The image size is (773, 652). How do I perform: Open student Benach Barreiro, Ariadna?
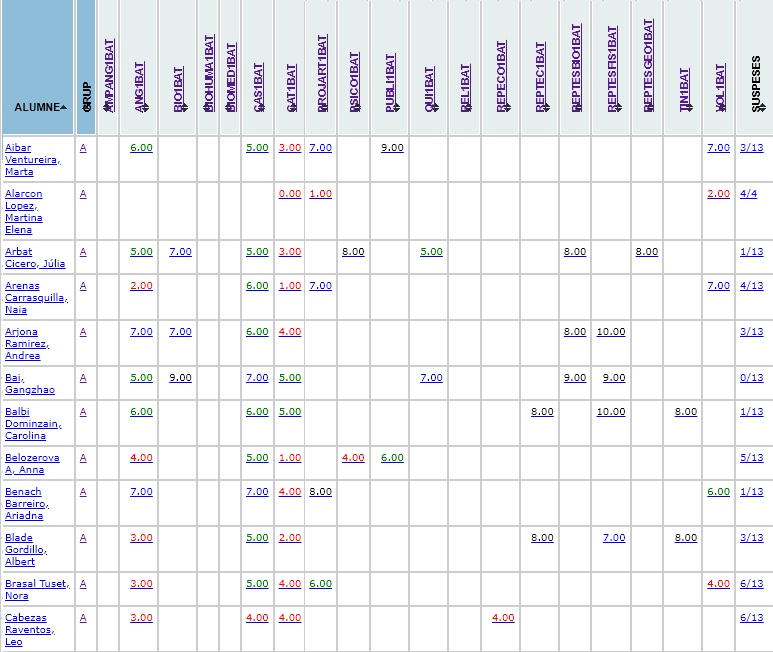pyautogui.click(x=27, y=503)
